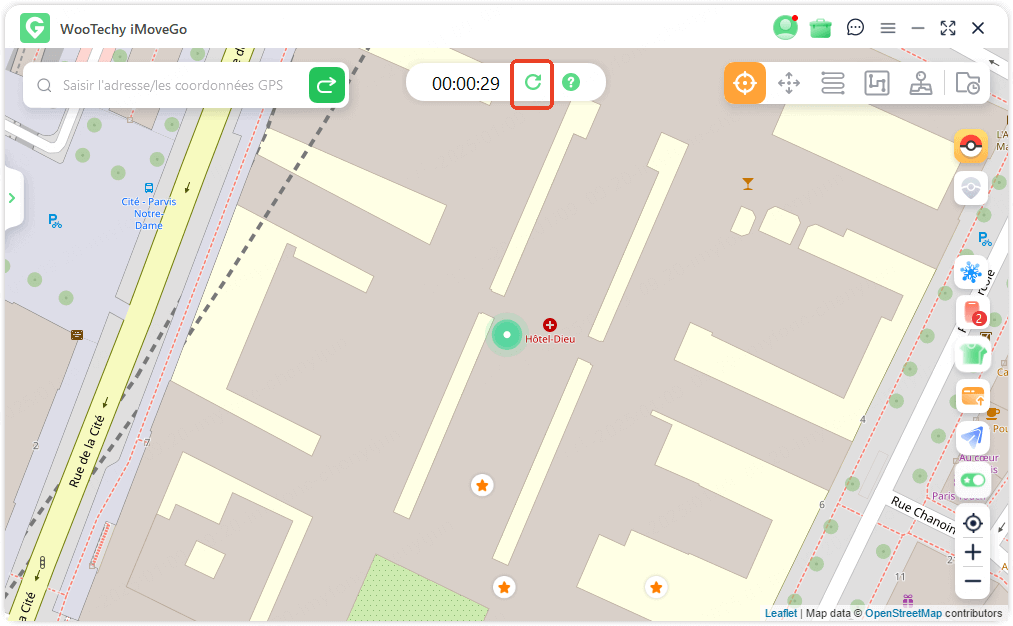Image resolution: width=1013 pixels, height=626 pixels.
Task: Click the snowflake cooldown icon
Action: (x=971, y=271)
